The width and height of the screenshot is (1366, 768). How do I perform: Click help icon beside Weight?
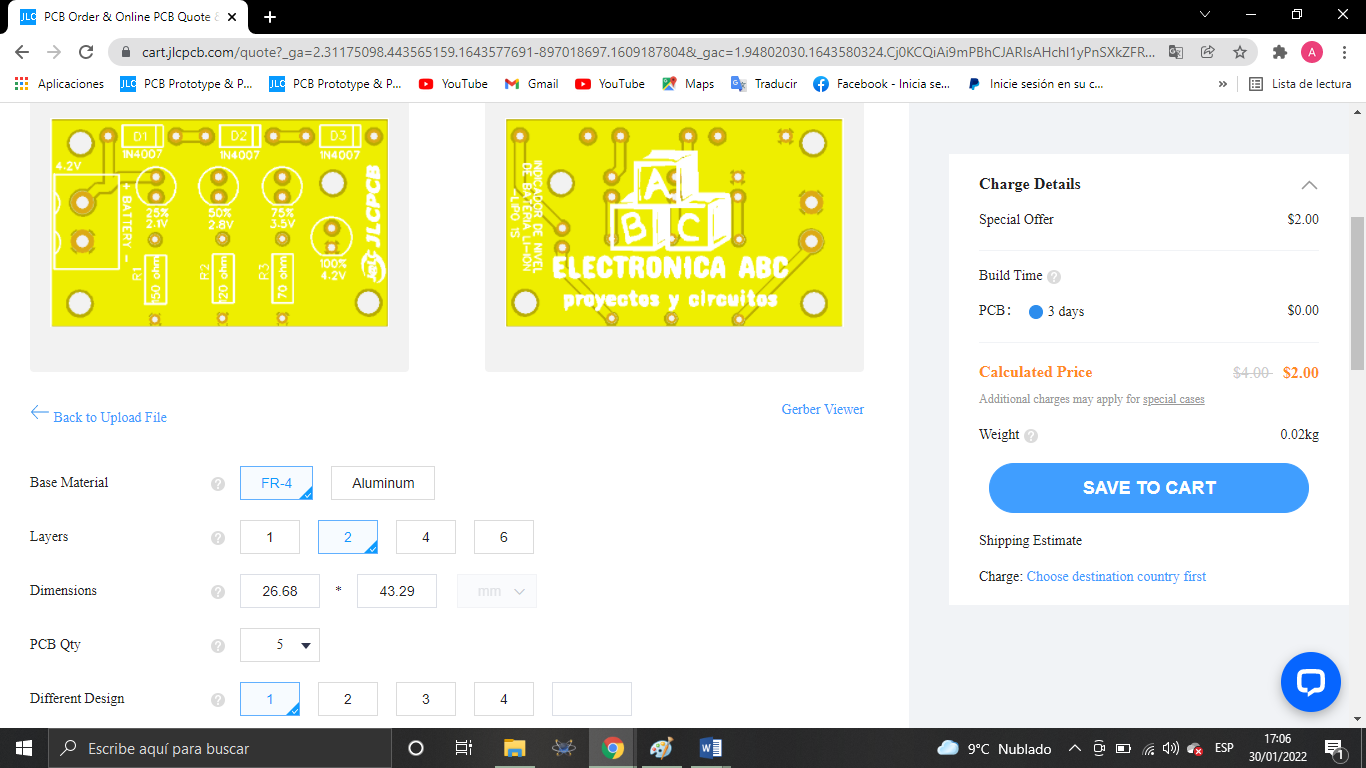(x=1031, y=436)
